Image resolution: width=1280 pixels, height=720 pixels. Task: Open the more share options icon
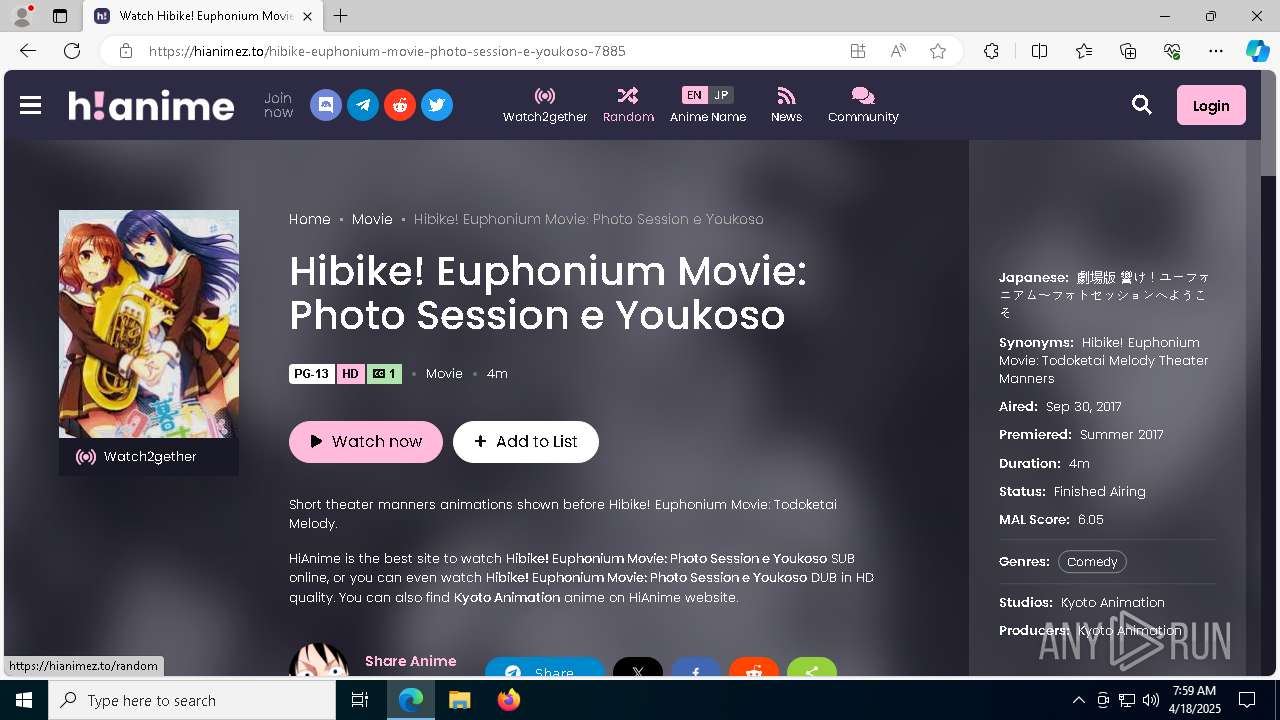point(812,668)
